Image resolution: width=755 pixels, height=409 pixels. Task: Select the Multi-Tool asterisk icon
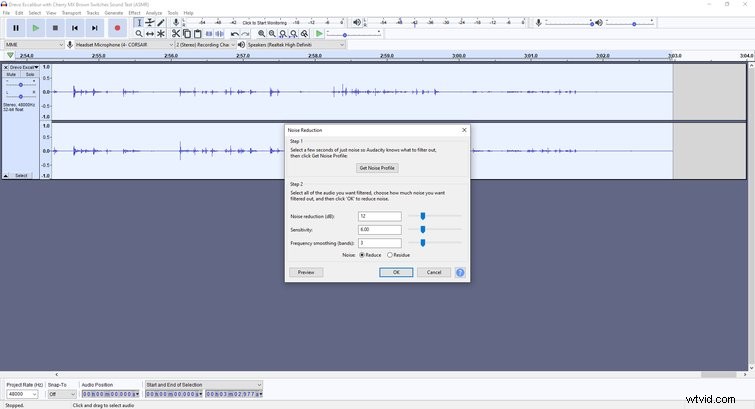(161, 34)
